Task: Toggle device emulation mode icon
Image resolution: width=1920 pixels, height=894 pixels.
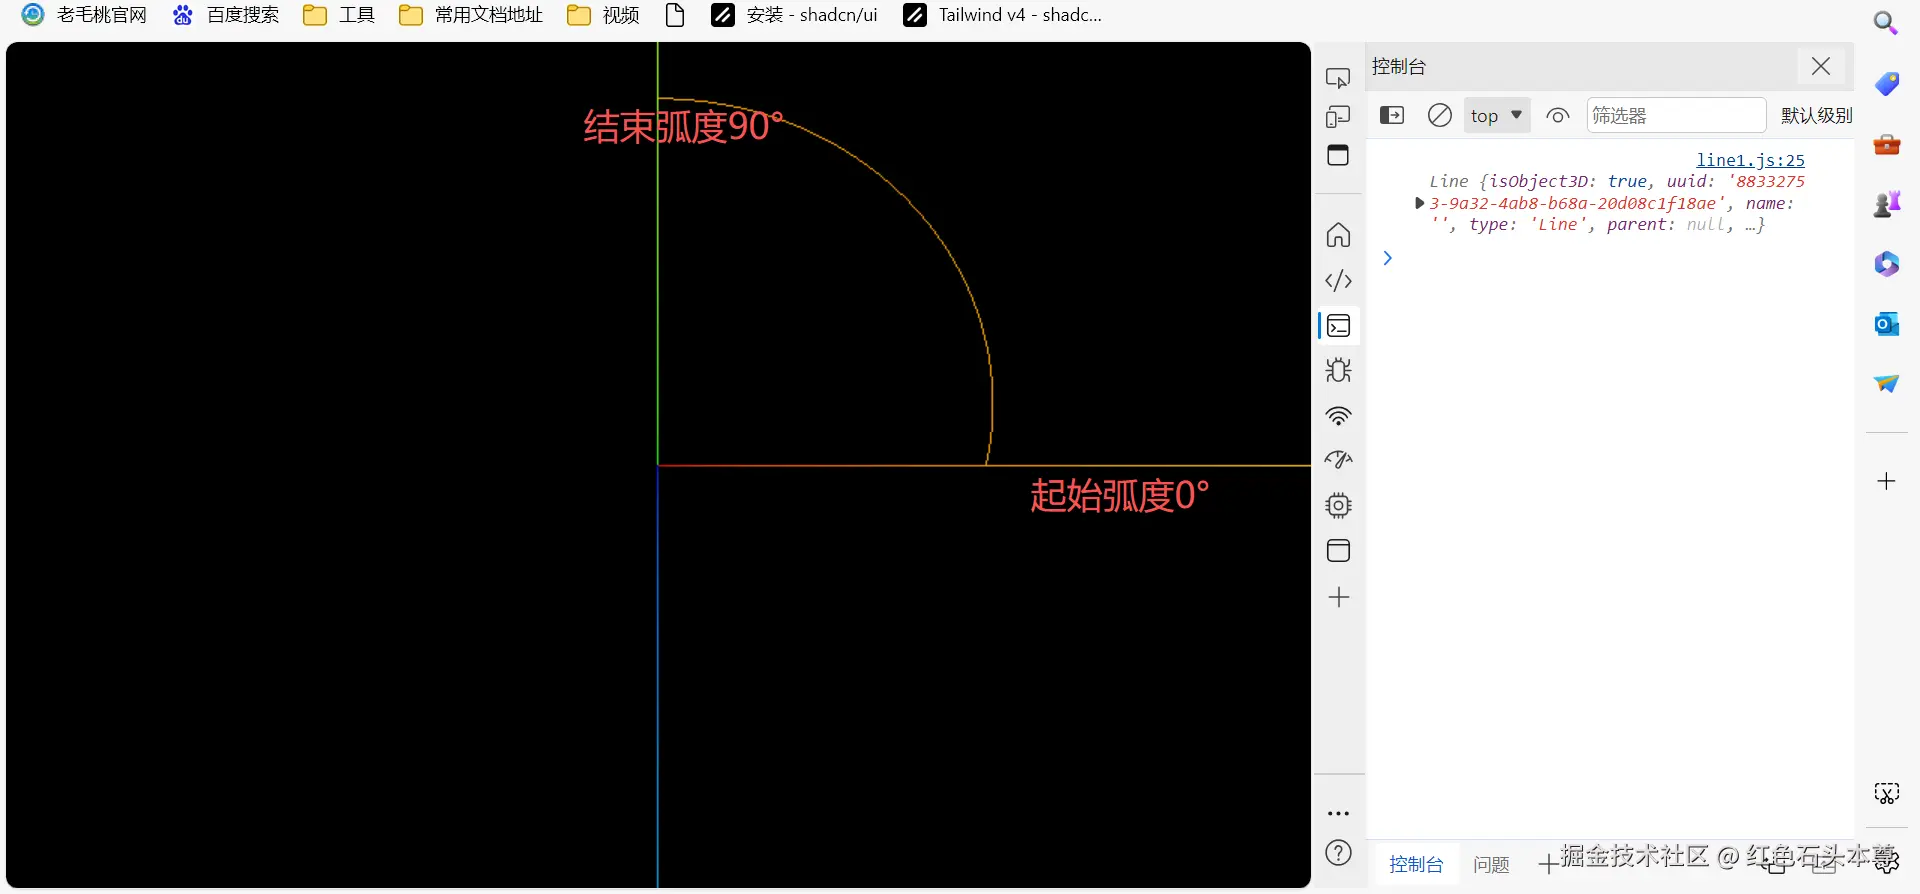Action: (x=1338, y=117)
